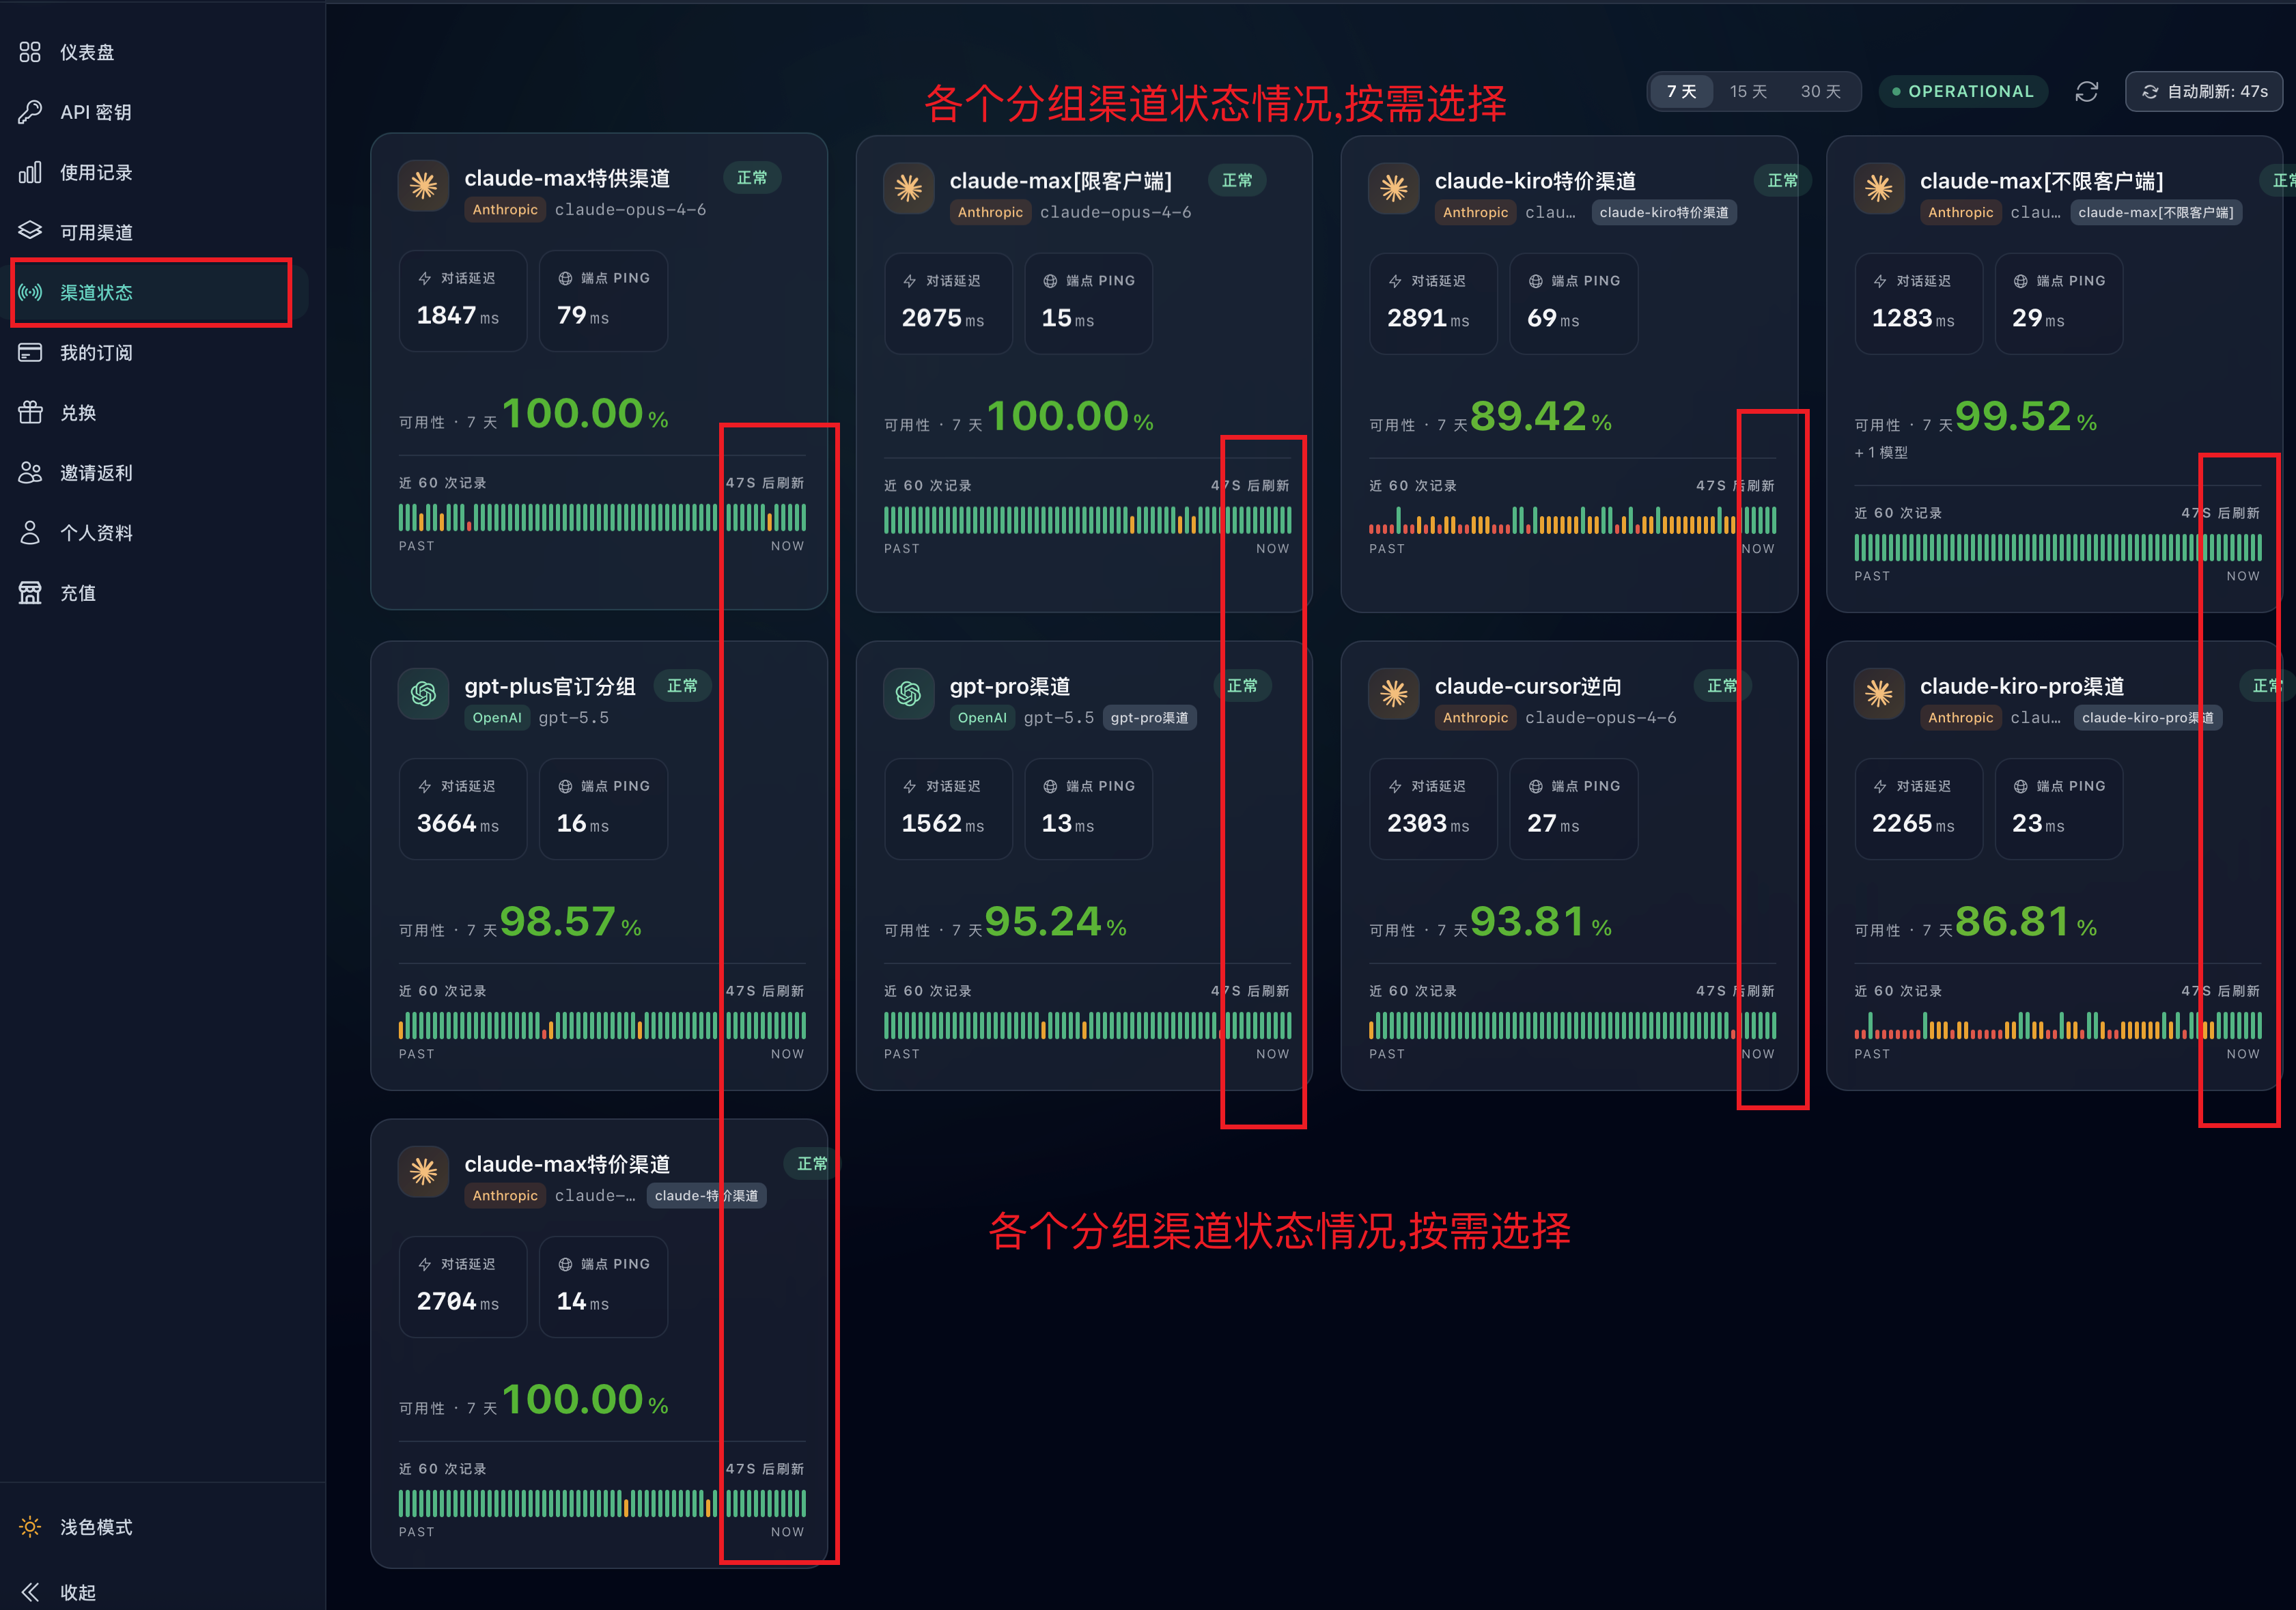The width and height of the screenshot is (2296, 1610).
Task: Click the 邀请返利 users icon
Action: pyautogui.click(x=30, y=472)
